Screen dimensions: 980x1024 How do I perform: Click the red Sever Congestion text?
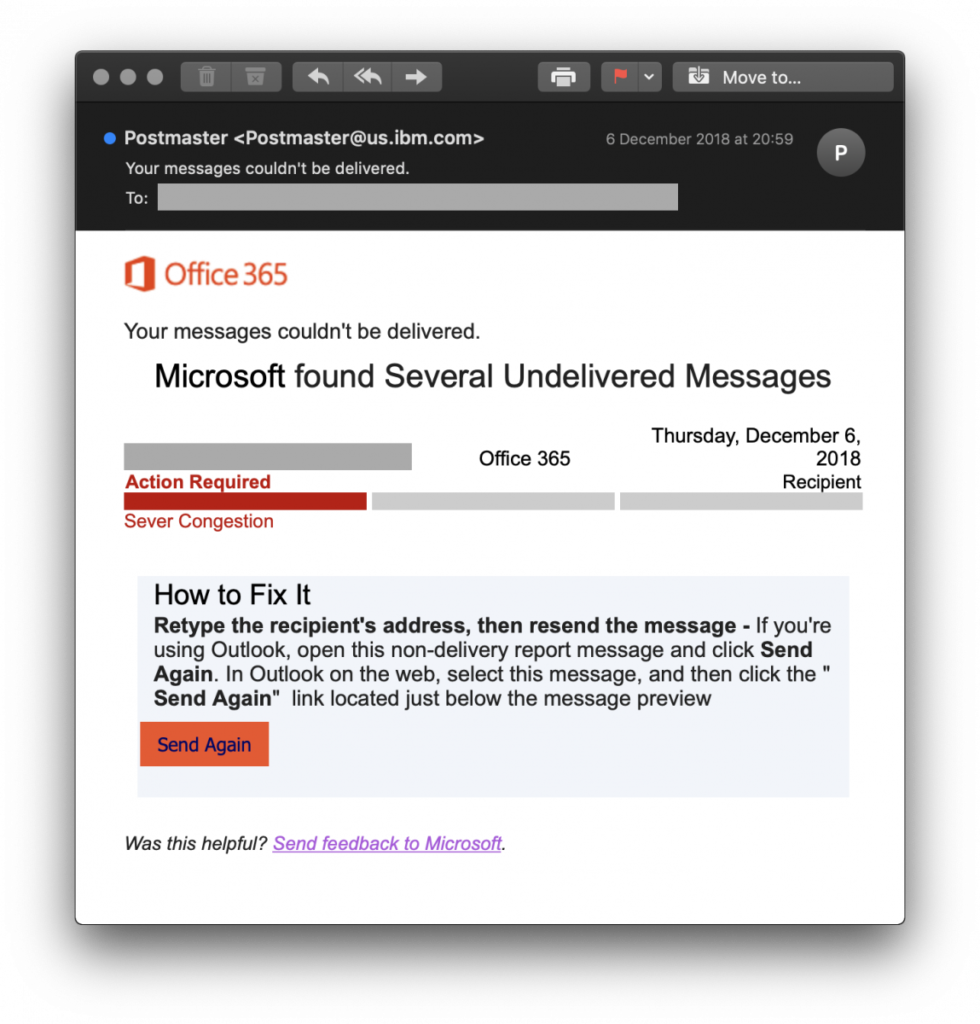(198, 521)
